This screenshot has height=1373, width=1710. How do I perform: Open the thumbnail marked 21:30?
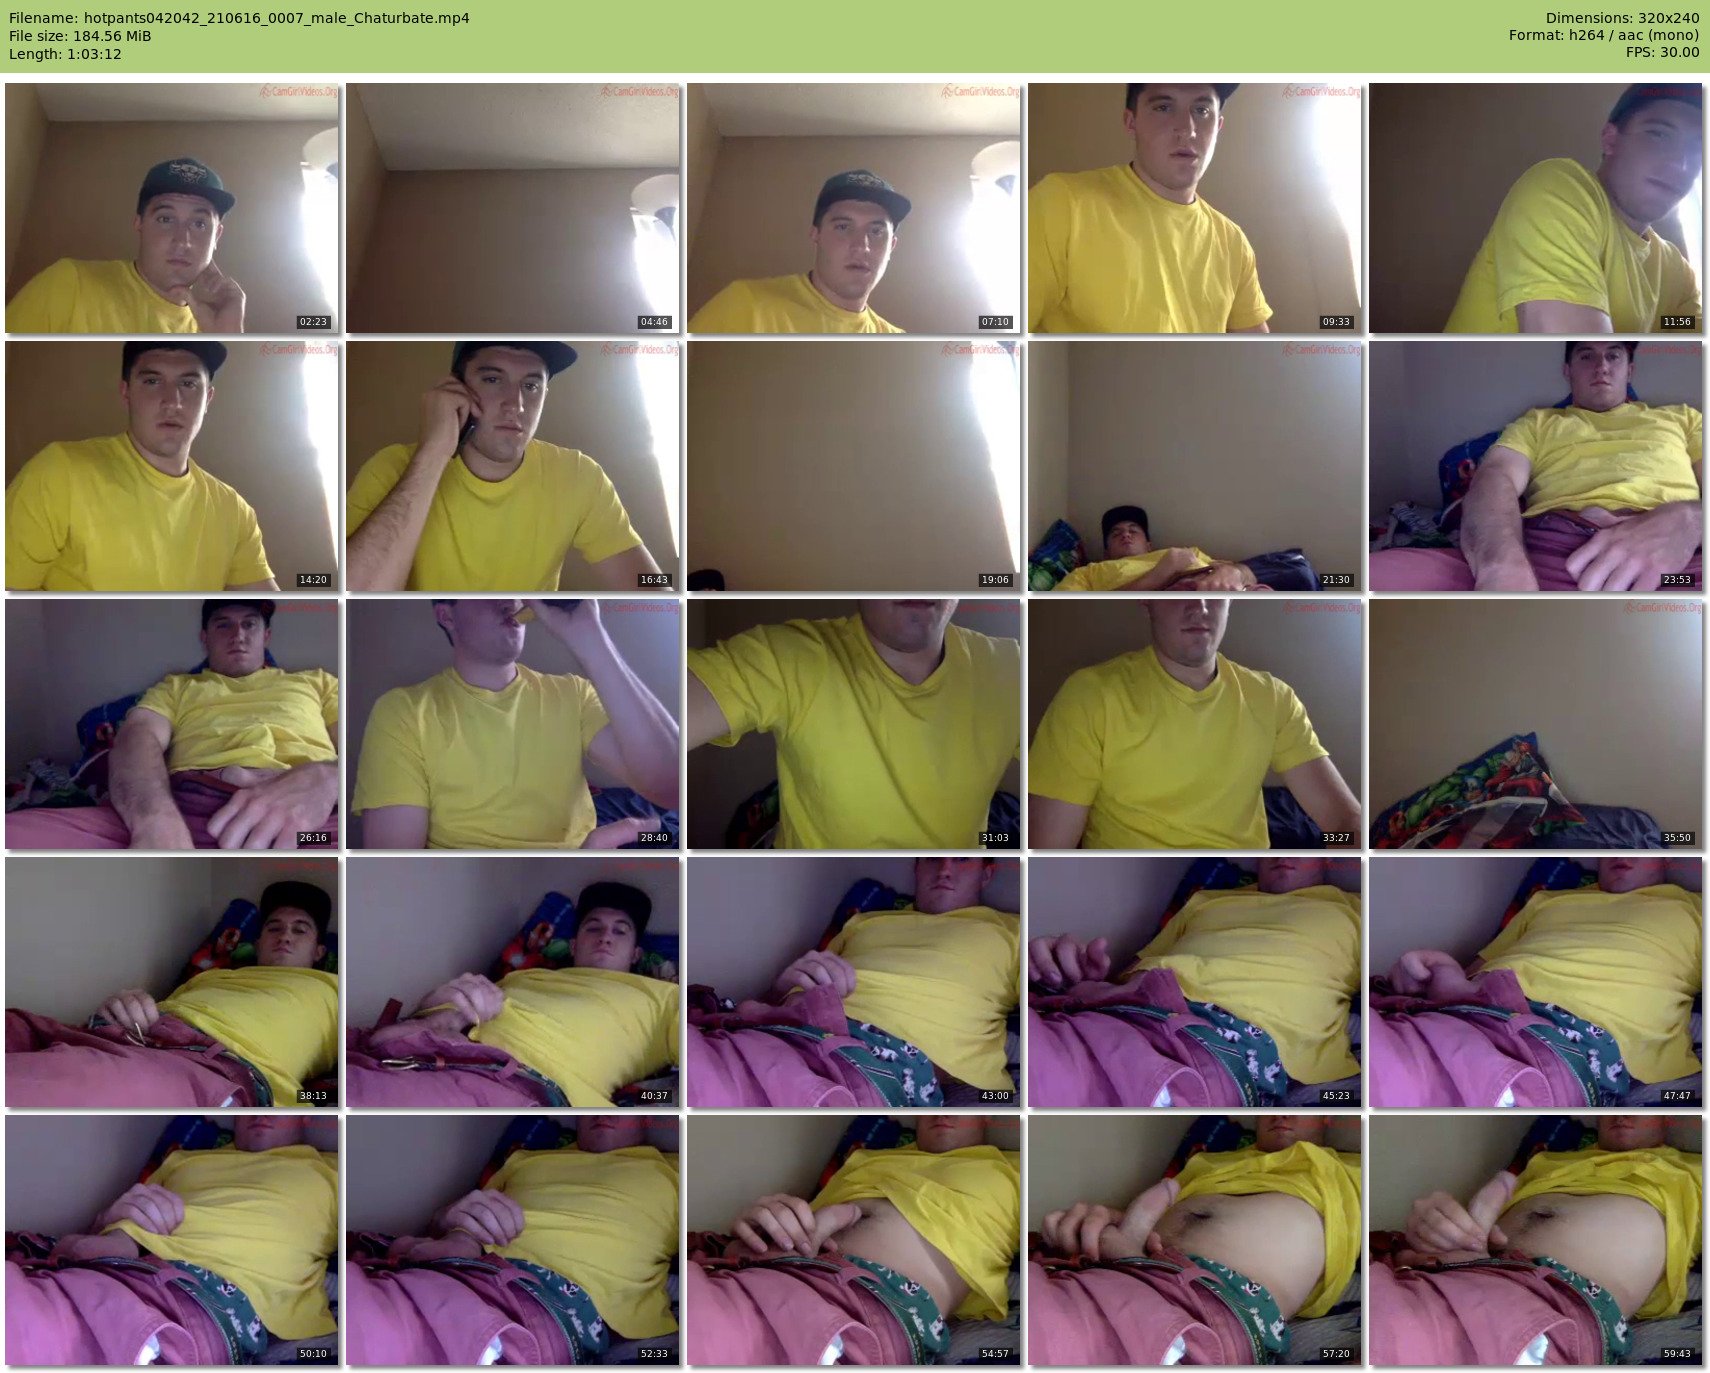click(1194, 466)
